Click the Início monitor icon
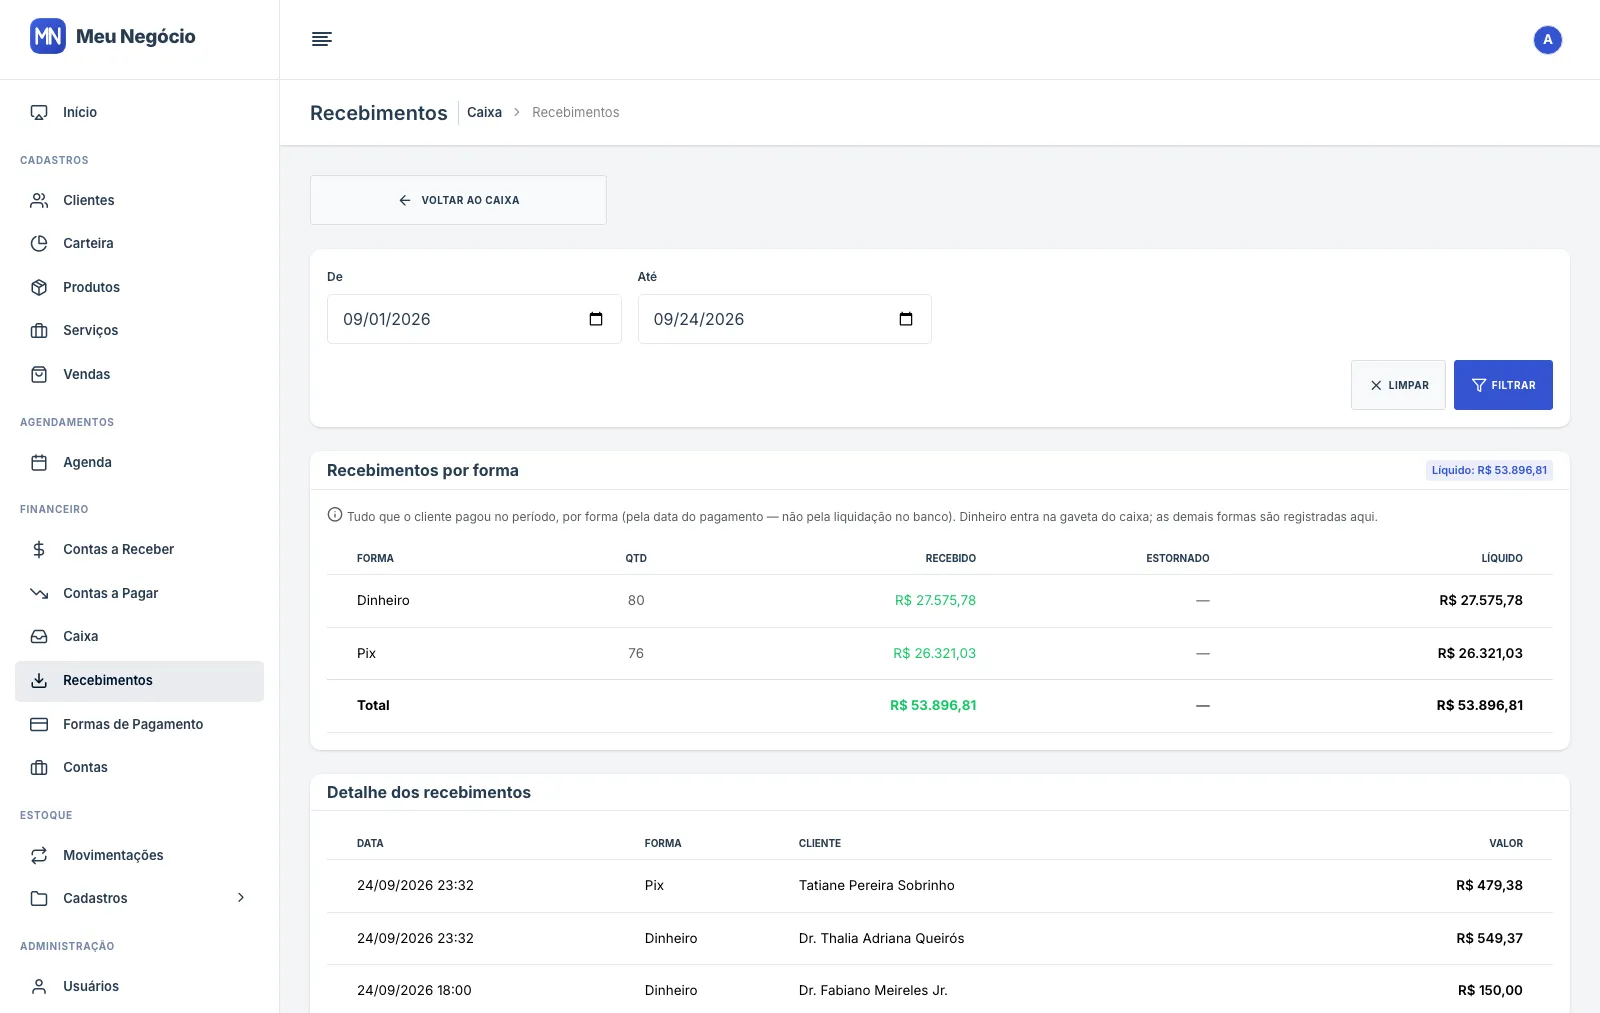 39,112
